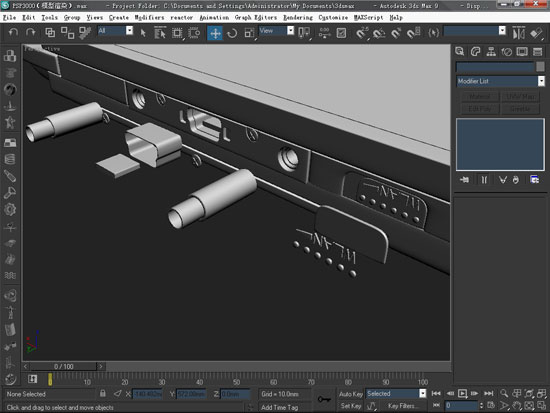Expand the Modifier List dropdown

click(x=541, y=81)
